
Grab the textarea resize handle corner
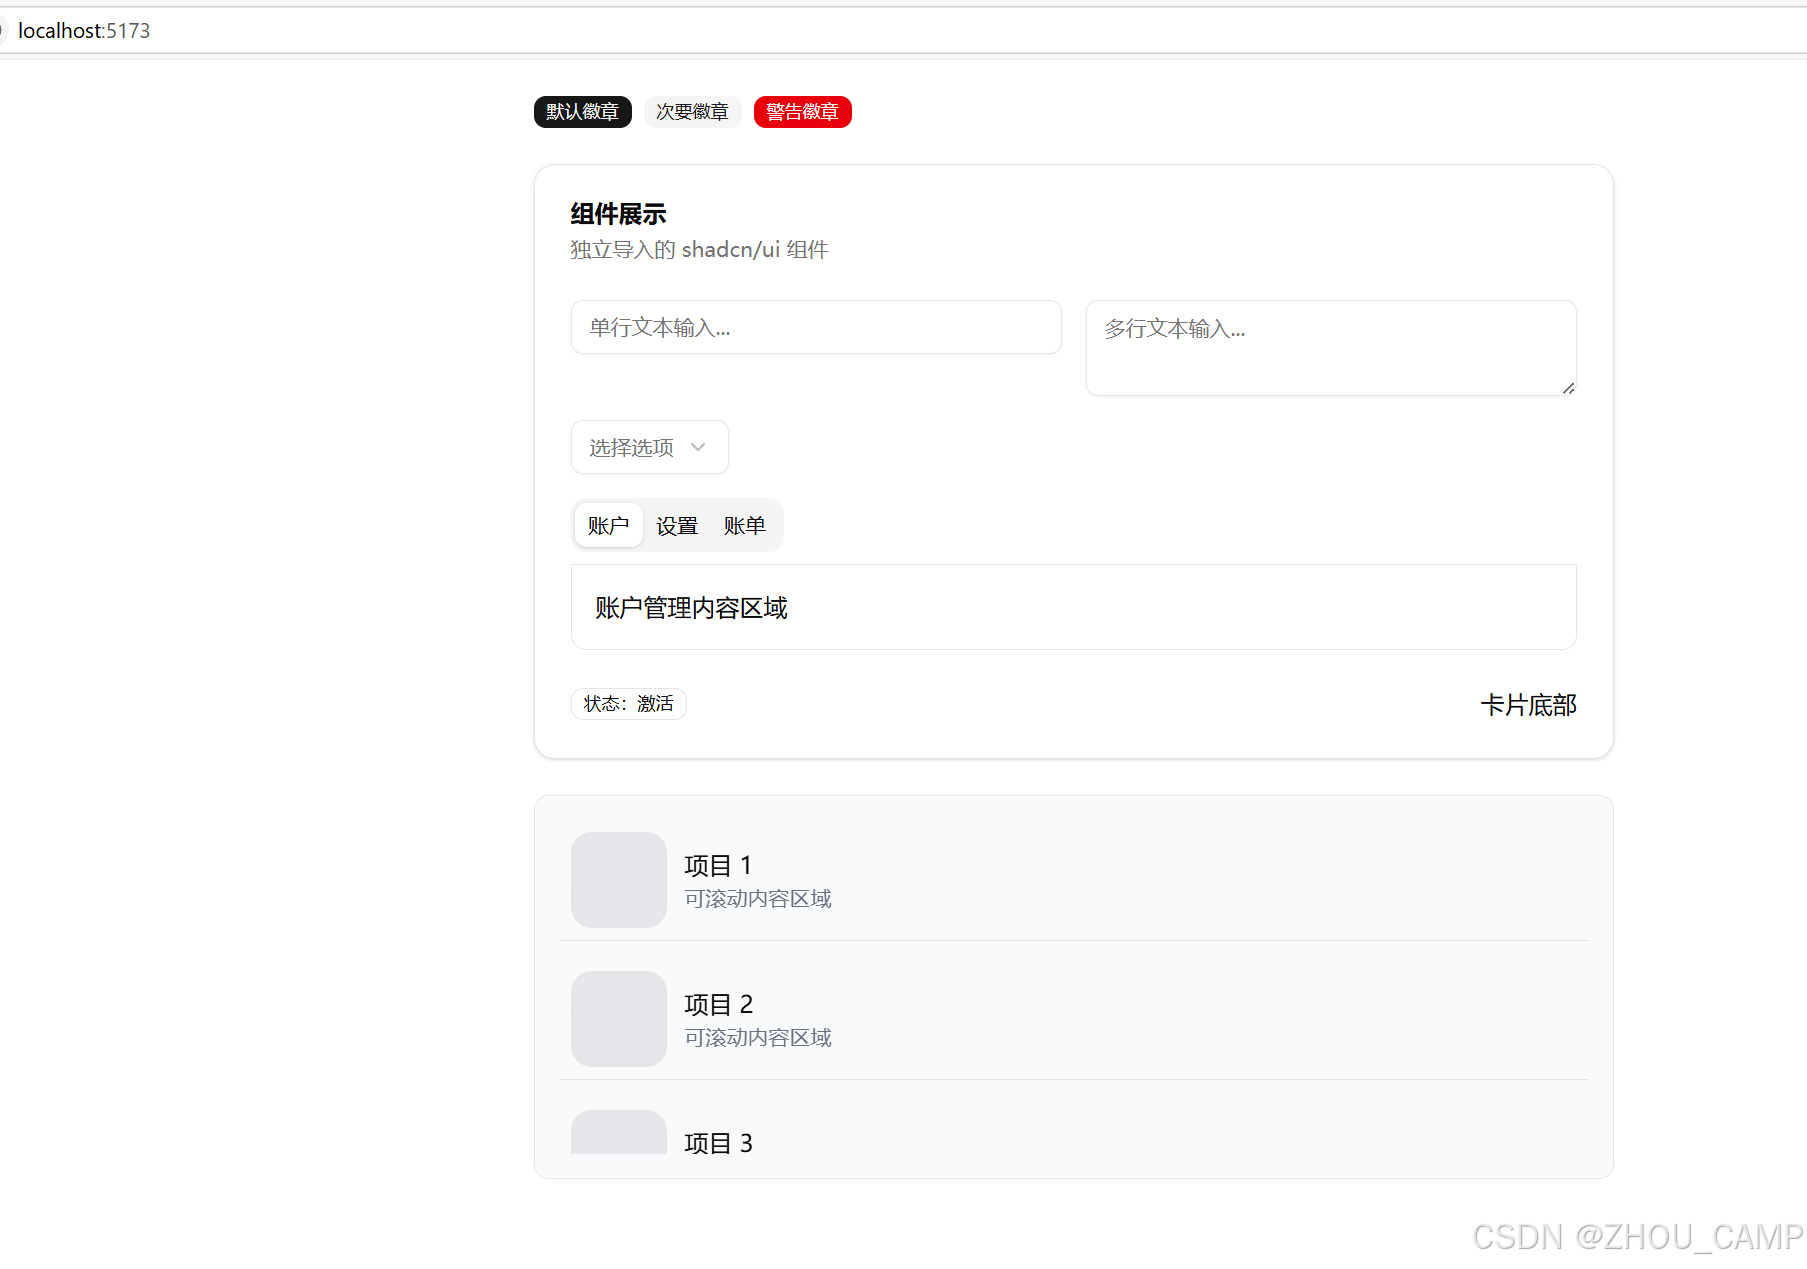(x=1568, y=388)
